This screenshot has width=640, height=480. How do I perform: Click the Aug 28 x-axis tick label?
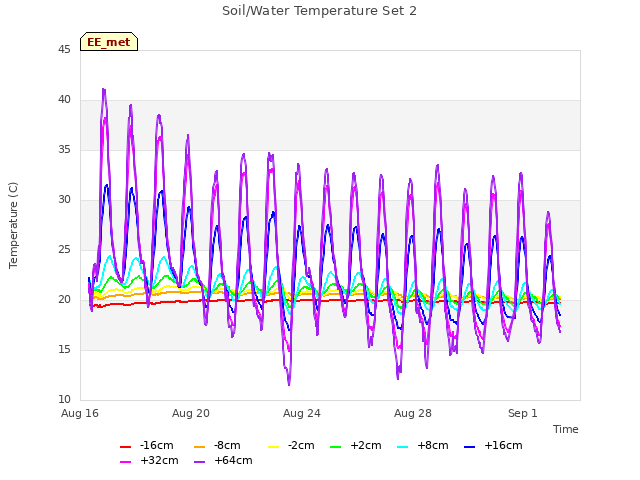click(x=413, y=413)
